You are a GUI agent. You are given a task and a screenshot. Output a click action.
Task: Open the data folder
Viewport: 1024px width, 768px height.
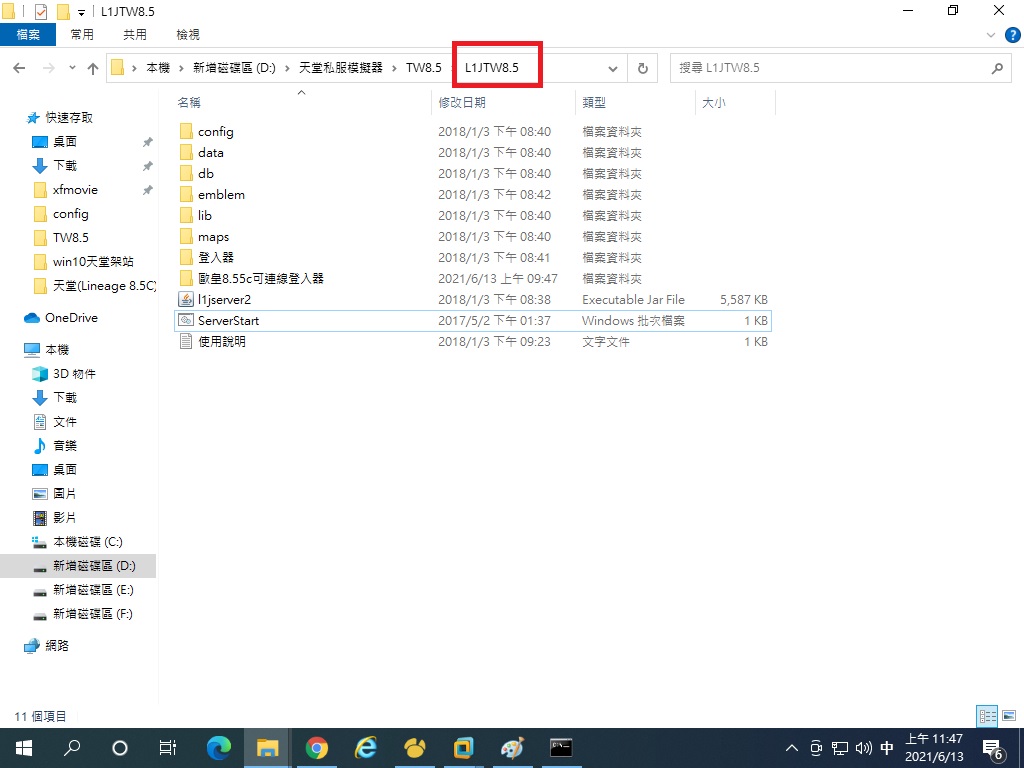coord(210,152)
